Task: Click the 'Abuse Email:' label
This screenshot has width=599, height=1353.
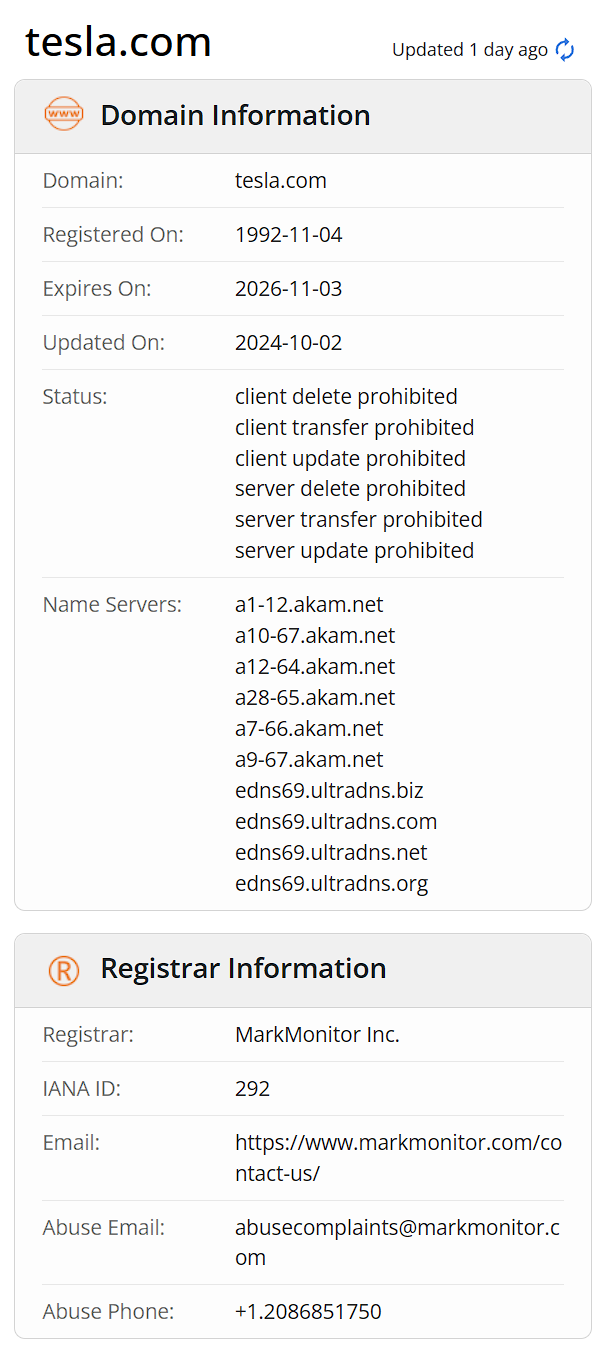Action: (x=104, y=1227)
